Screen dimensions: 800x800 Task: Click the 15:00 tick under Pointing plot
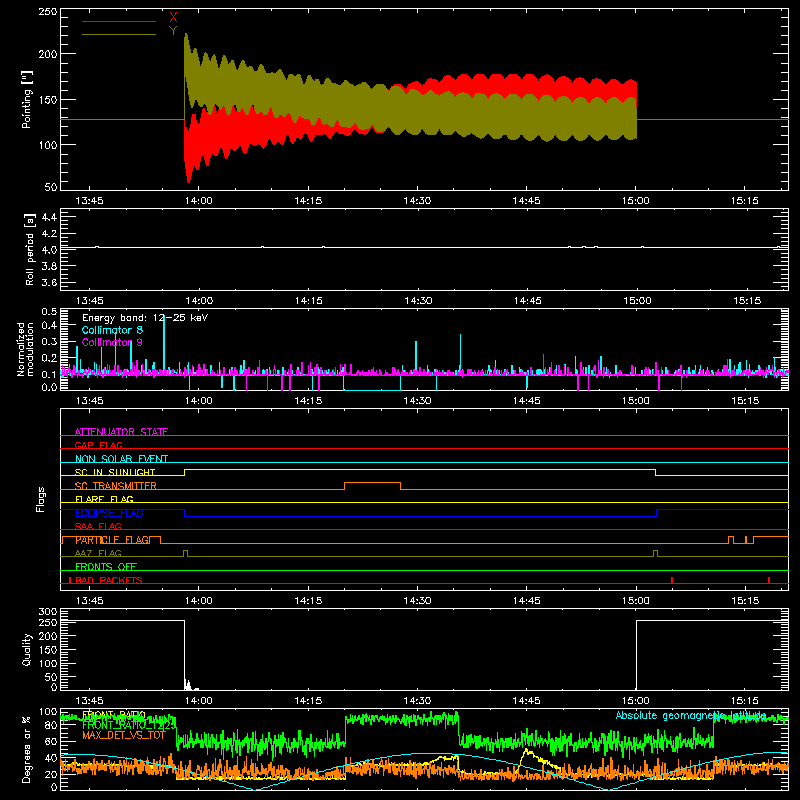pyautogui.click(x=636, y=201)
